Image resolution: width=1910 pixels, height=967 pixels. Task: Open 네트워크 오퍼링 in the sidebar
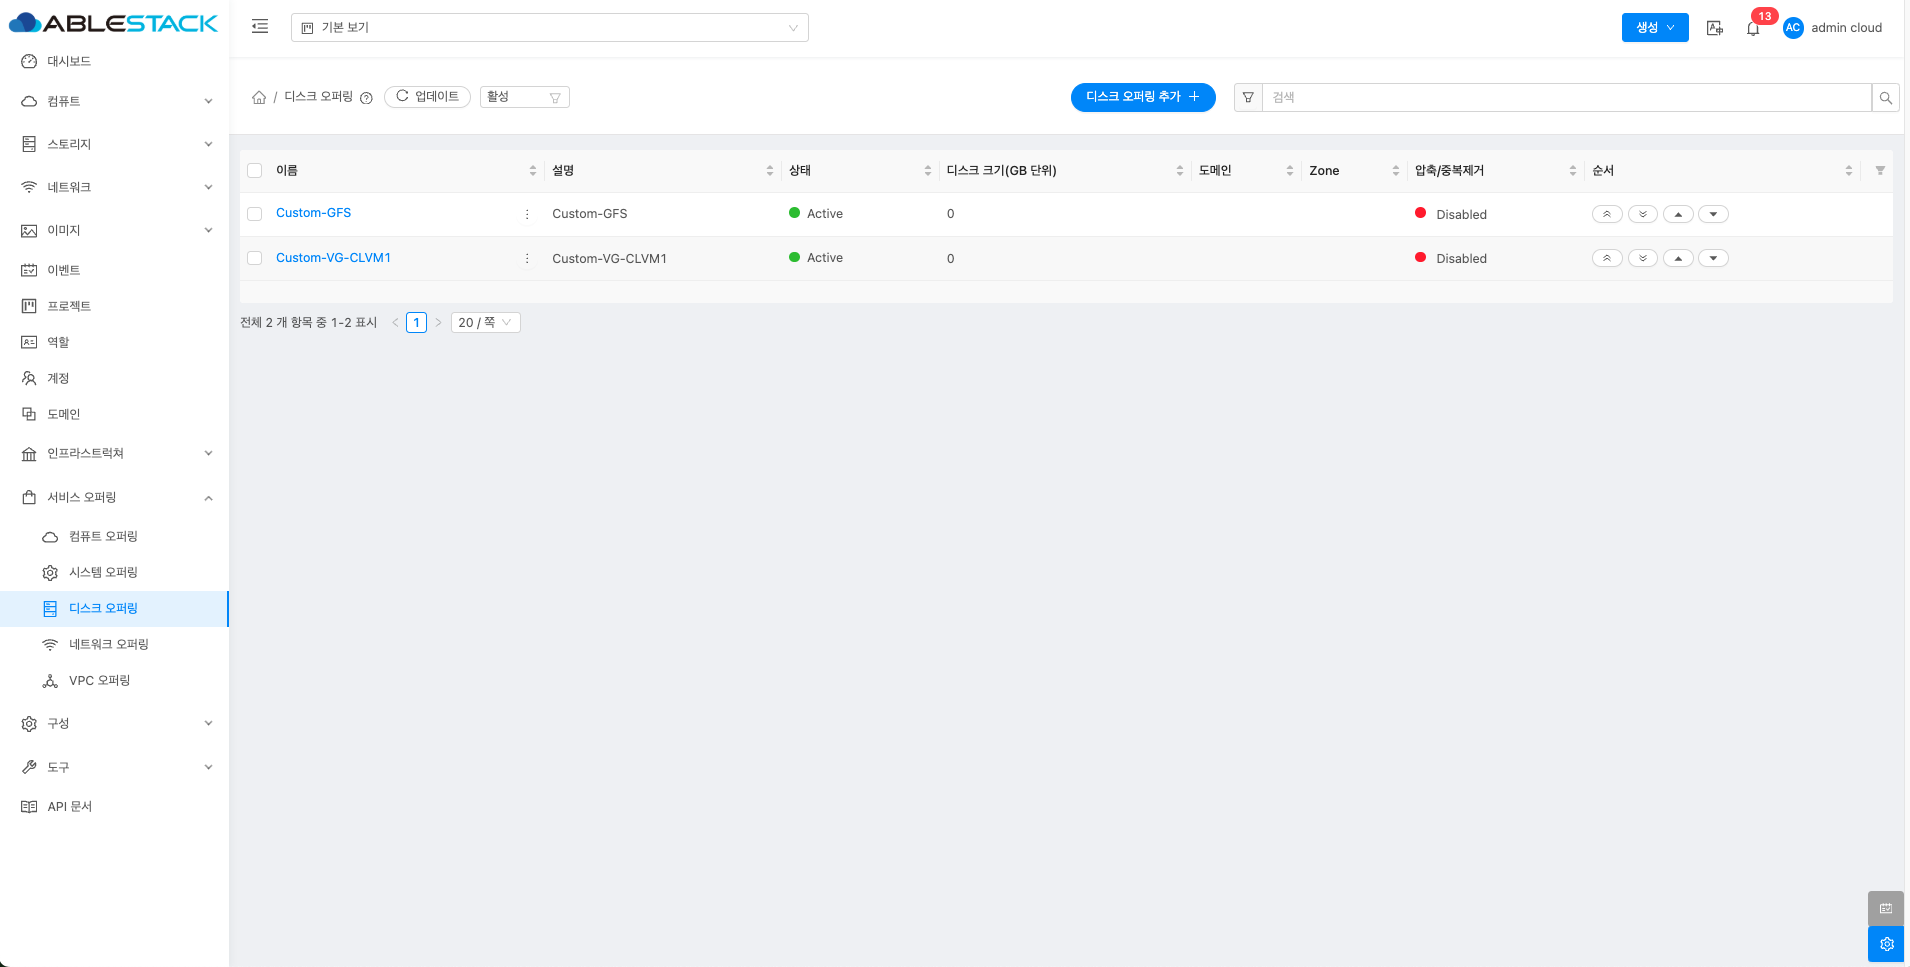(108, 644)
